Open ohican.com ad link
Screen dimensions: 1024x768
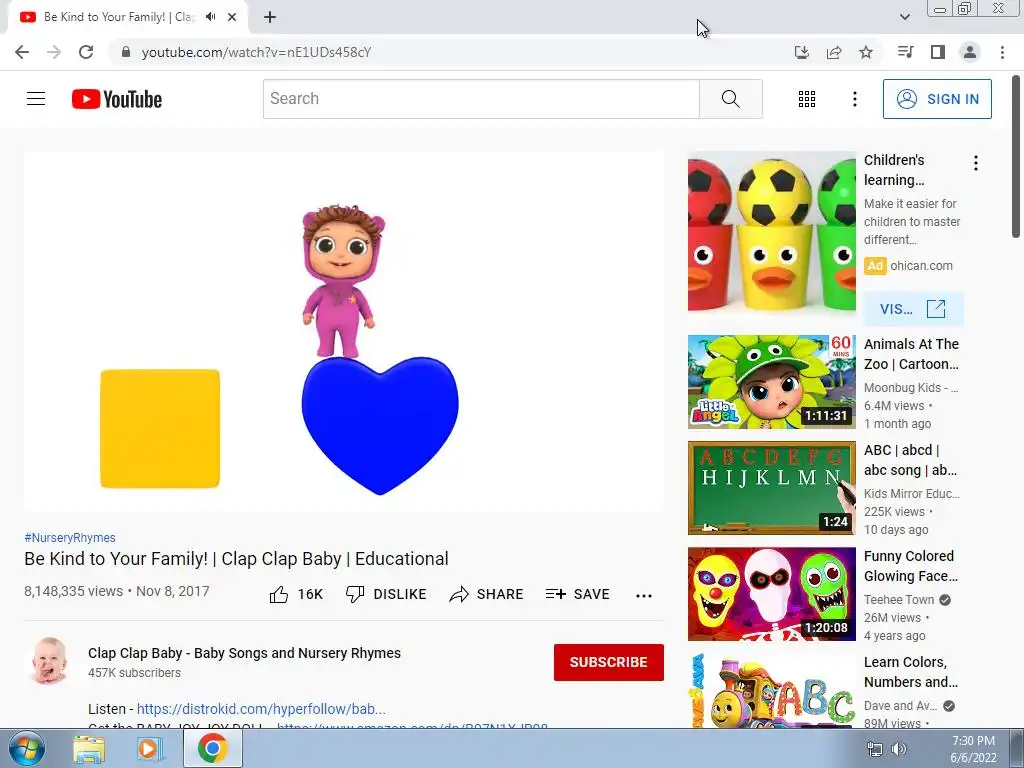click(921, 266)
